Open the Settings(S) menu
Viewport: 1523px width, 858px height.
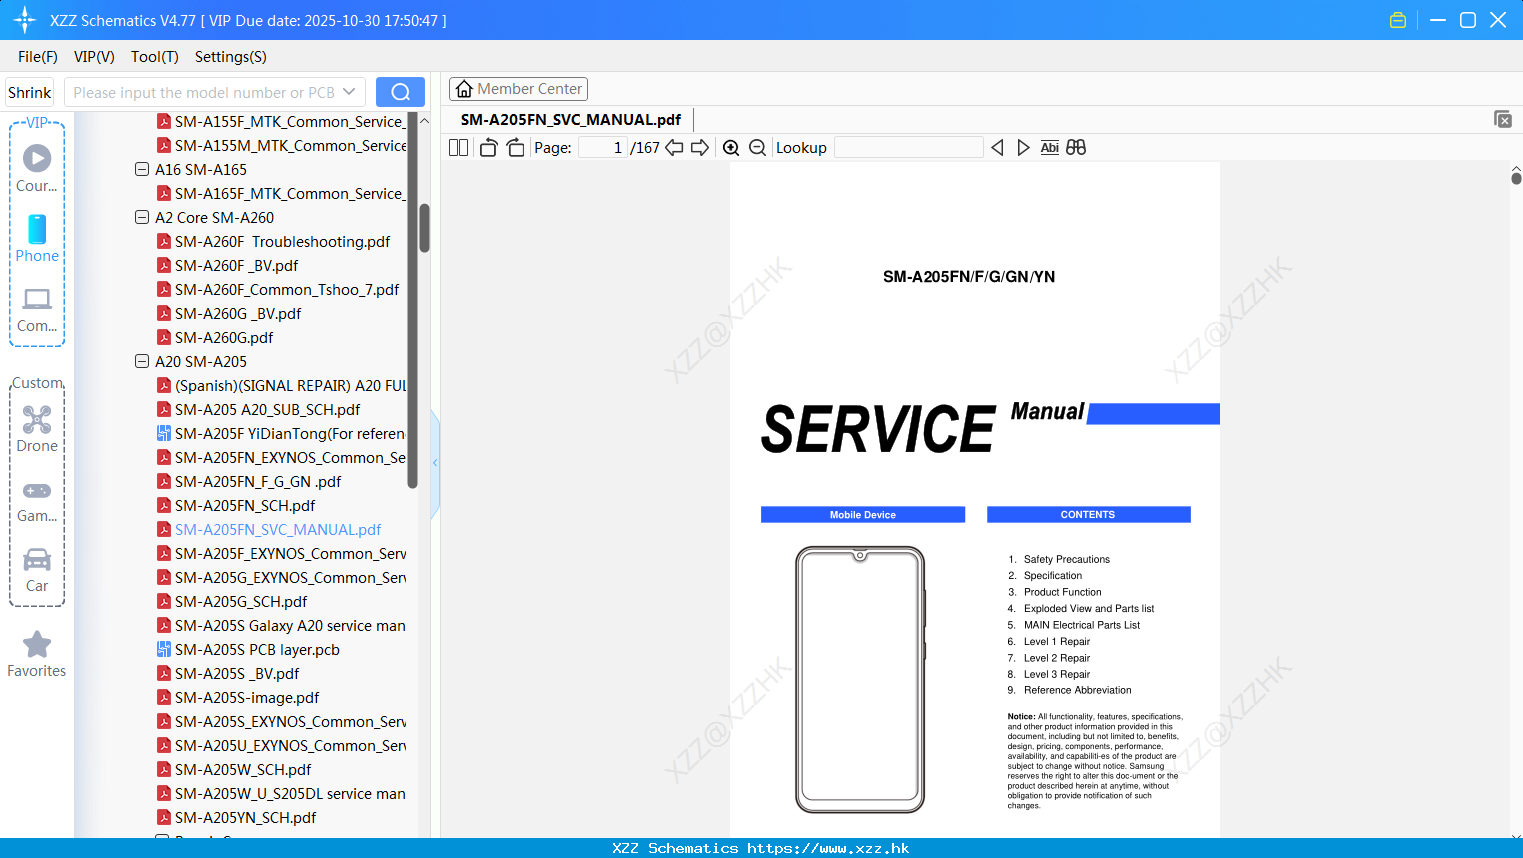point(231,56)
